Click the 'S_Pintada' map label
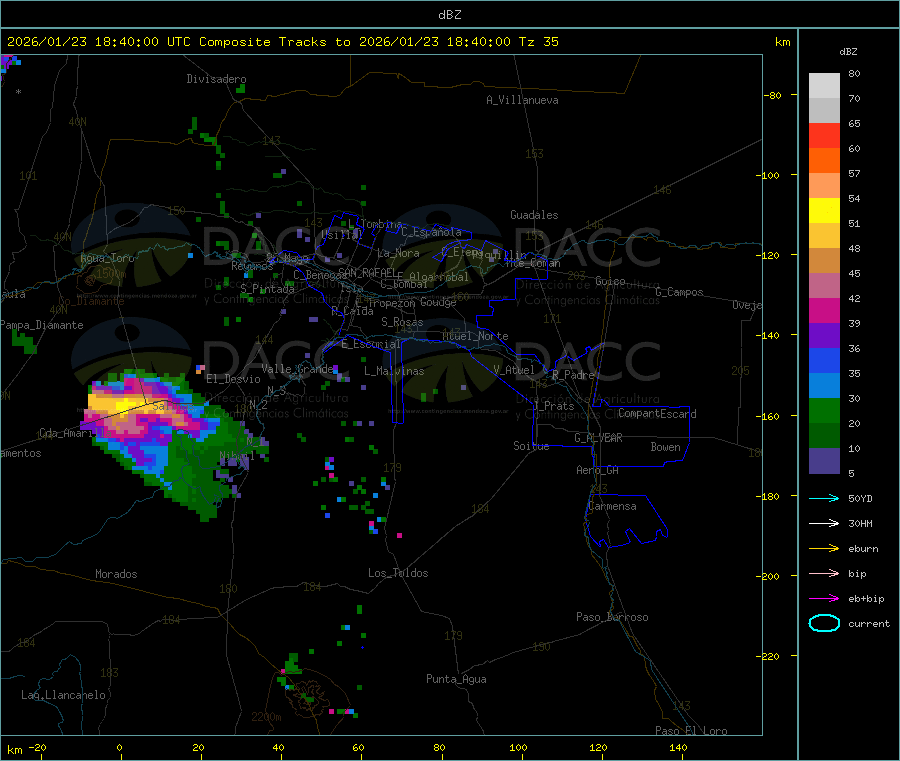Viewport: 900px width, 761px height. pos(267,289)
